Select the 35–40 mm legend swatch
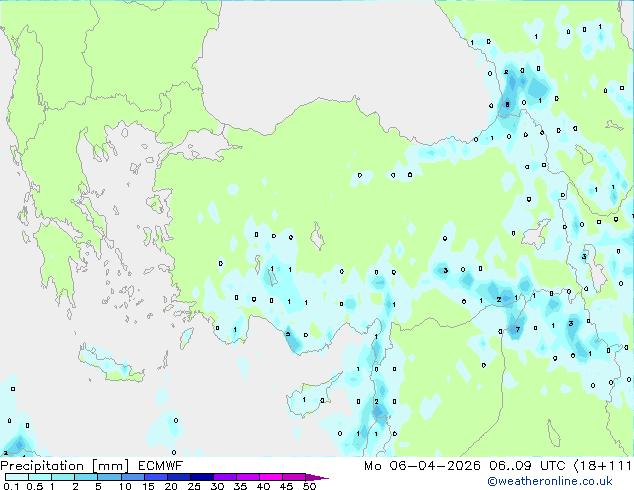634x490 pixels. (248, 477)
